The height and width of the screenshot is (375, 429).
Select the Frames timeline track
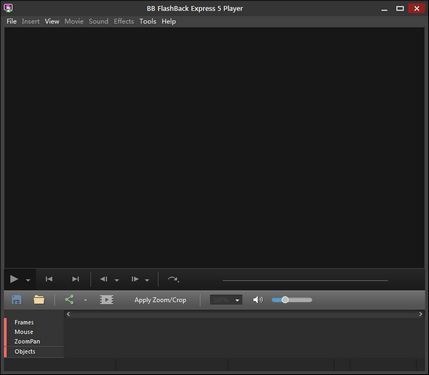(24, 322)
